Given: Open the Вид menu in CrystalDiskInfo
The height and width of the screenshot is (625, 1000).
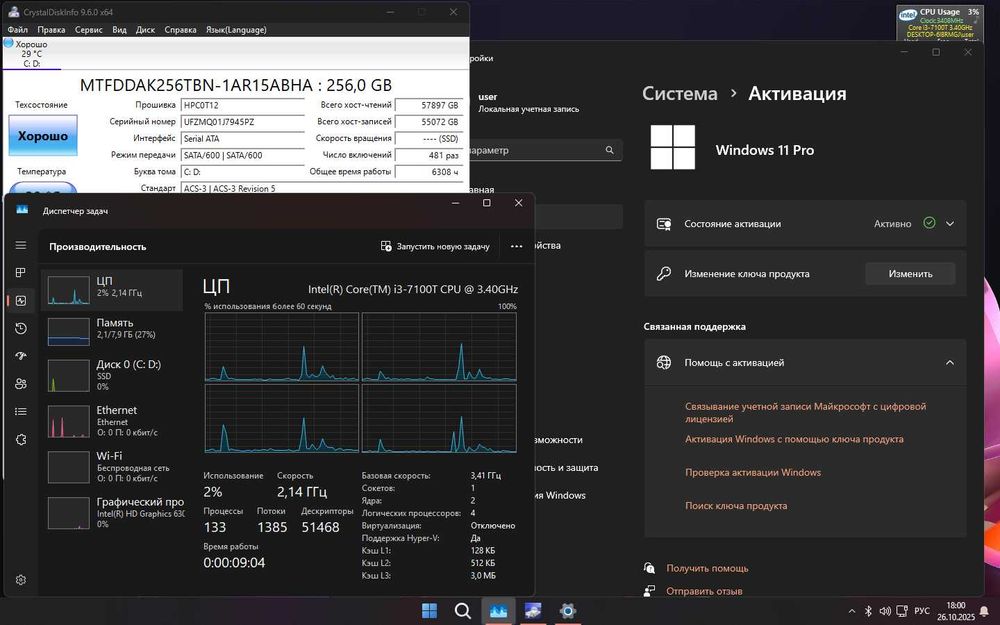Looking at the screenshot, I should (119, 29).
